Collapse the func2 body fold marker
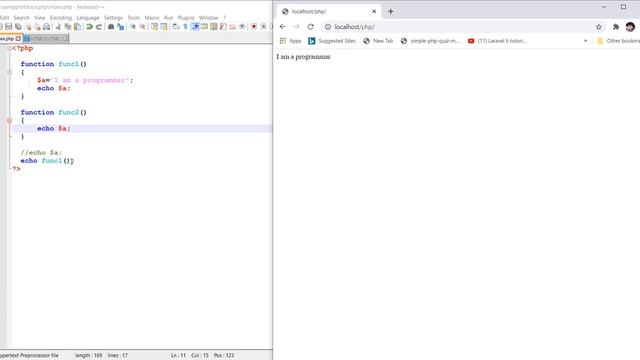Viewport: 640px width, 360px height. pos(9,120)
